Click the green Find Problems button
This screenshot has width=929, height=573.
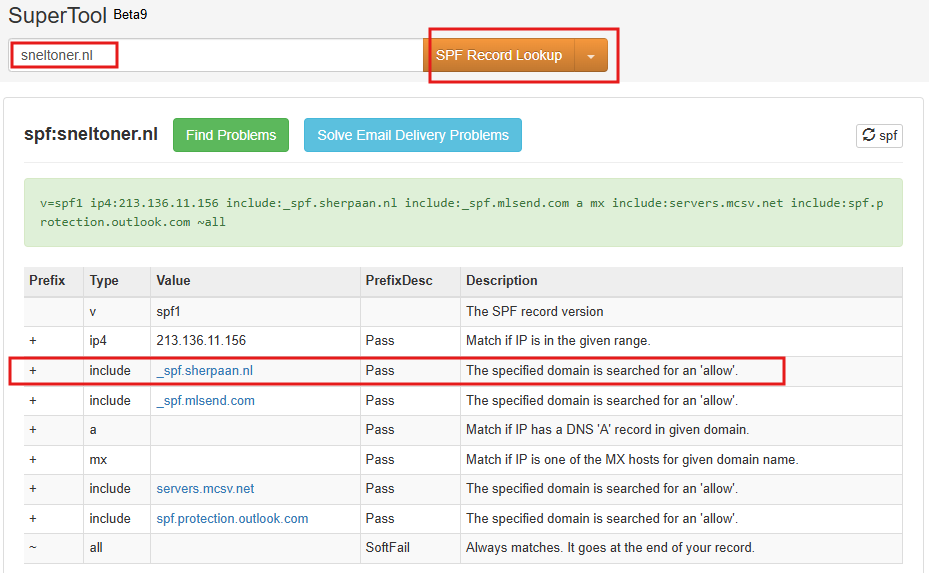coord(231,135)
